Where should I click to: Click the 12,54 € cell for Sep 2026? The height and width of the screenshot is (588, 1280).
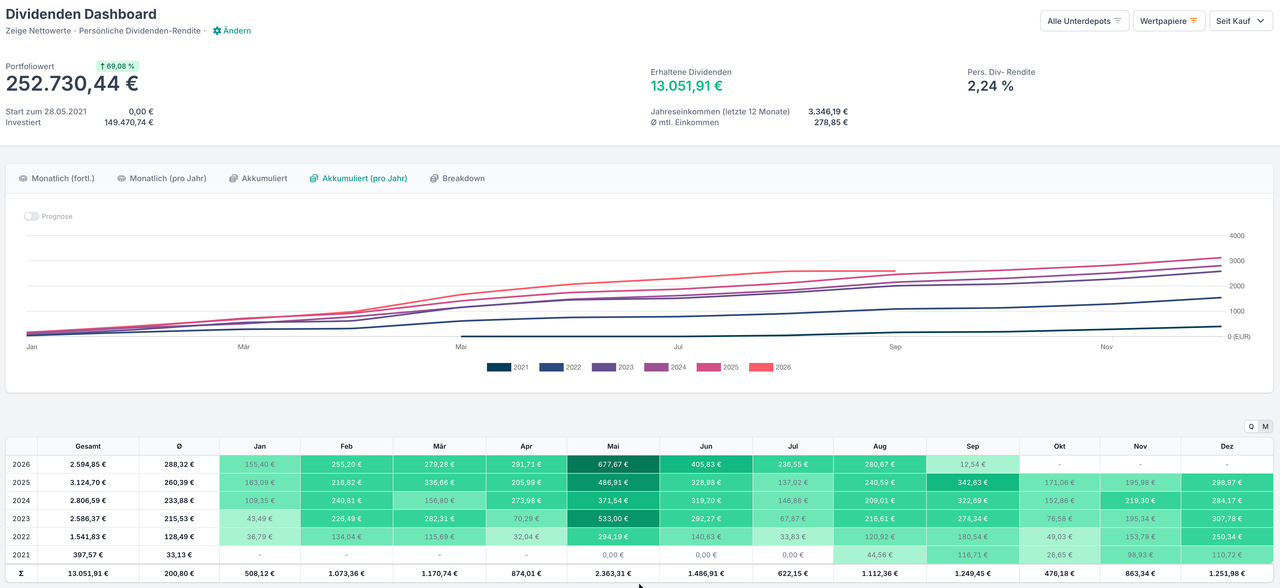click(x=973, y=464)
